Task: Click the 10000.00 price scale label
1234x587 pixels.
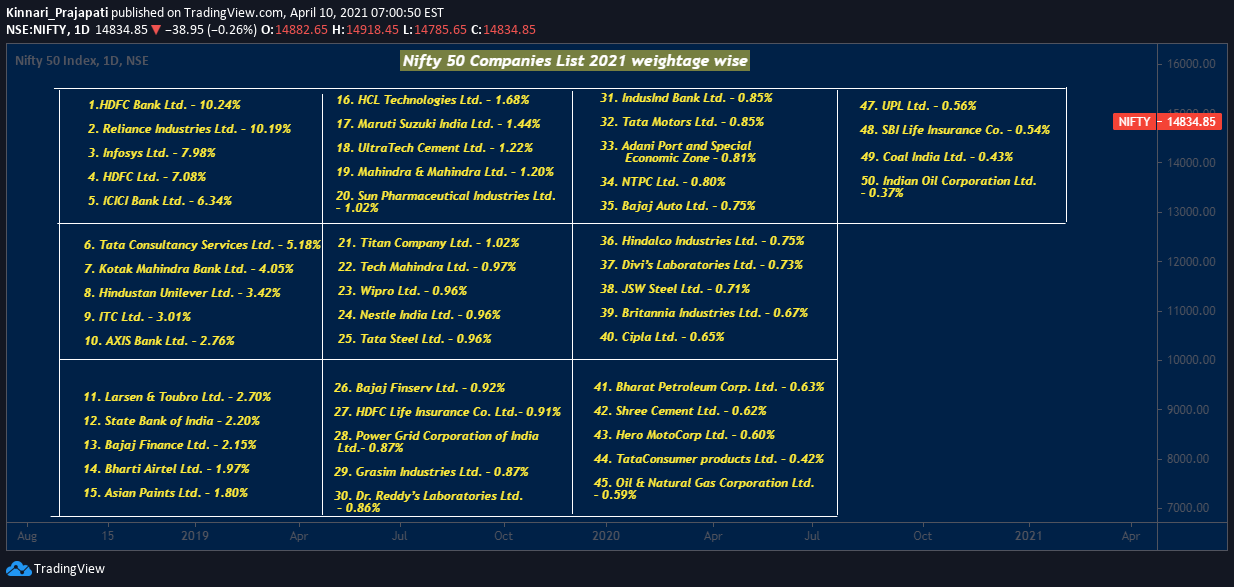Action: pos(1192,360)
